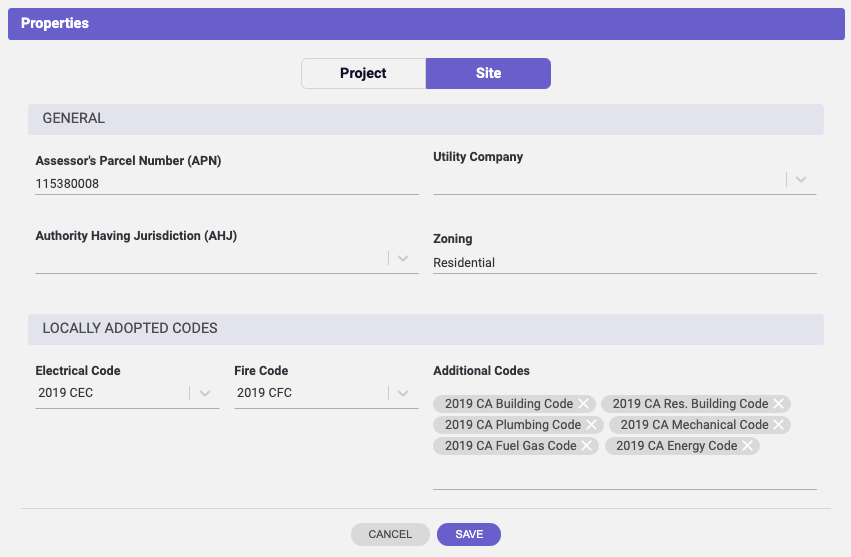Expand the Fire Code dropdown arrow

403,393
